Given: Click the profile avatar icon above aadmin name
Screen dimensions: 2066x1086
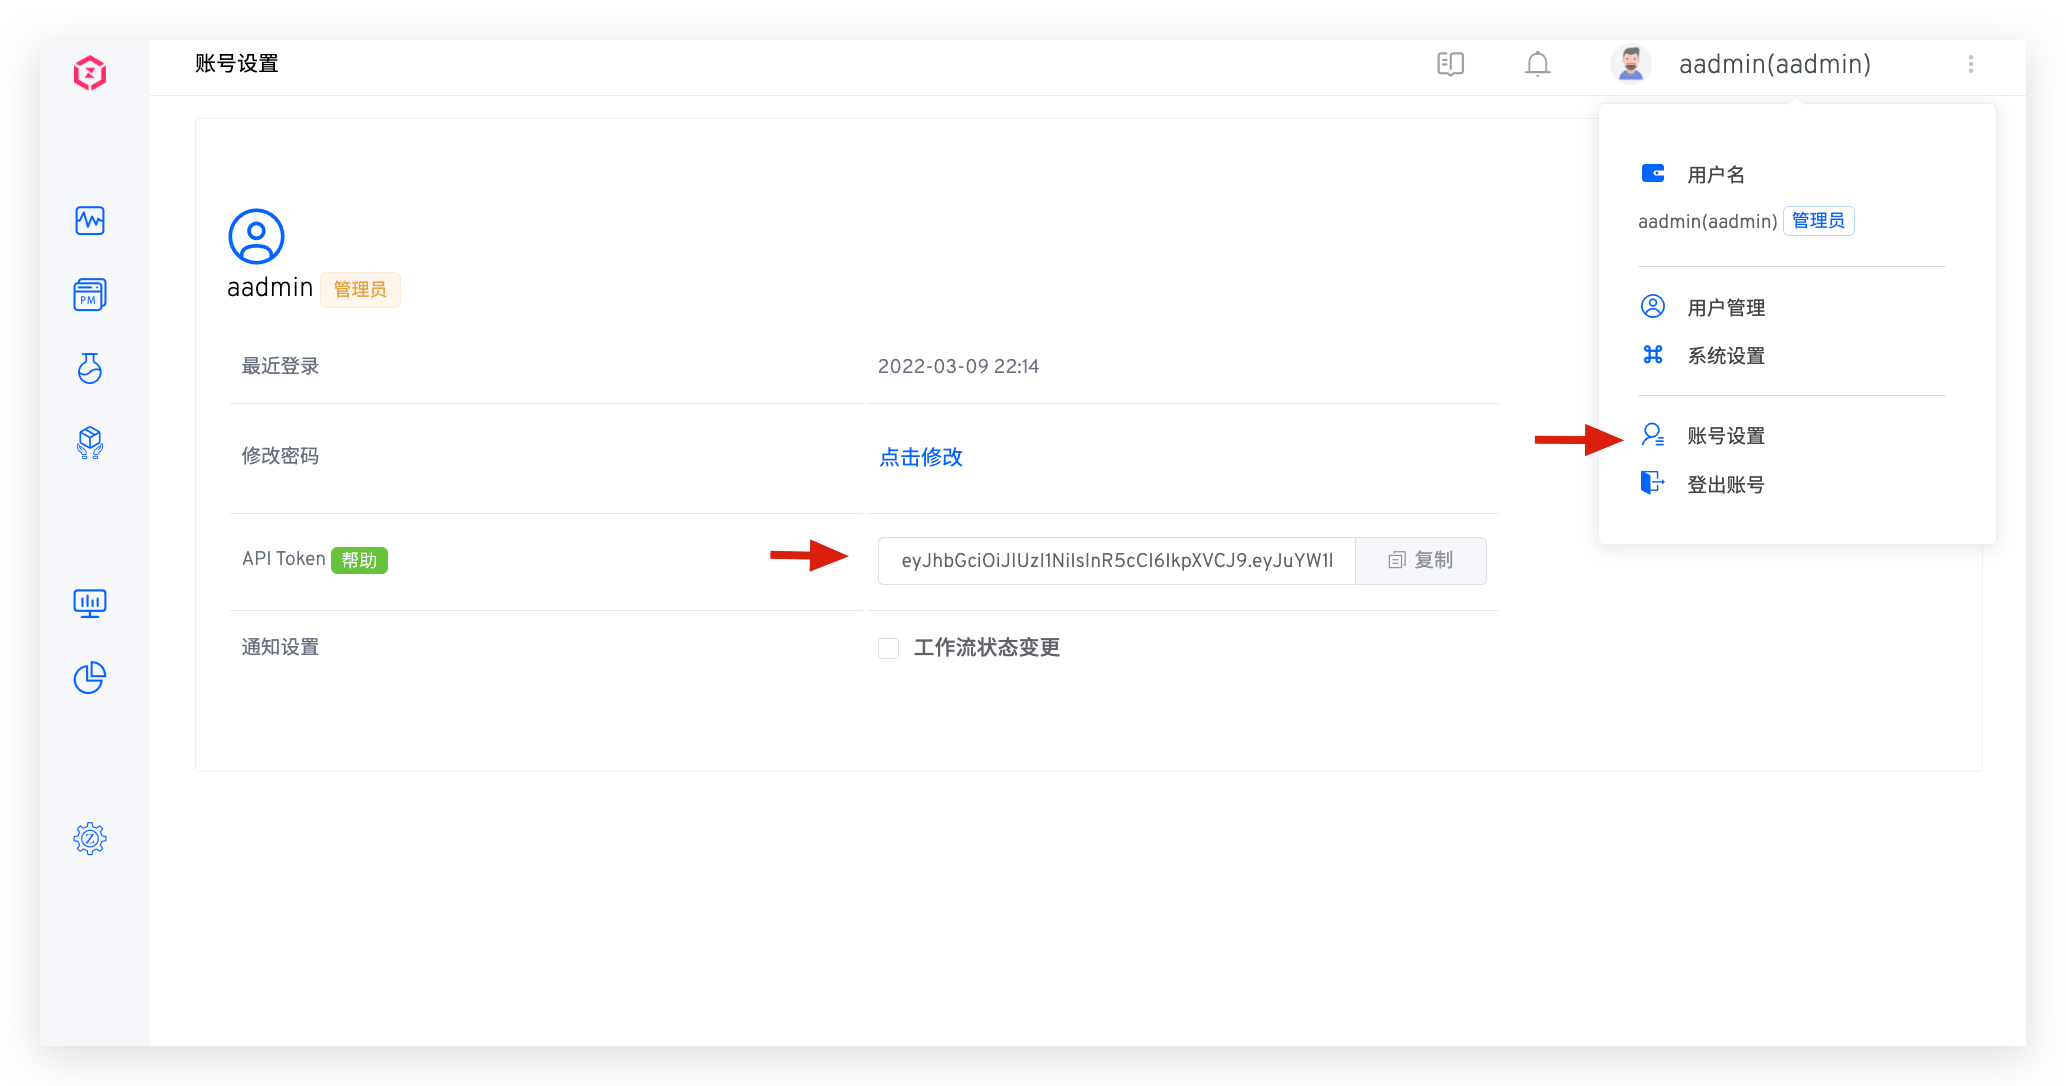Looking at the screenshot, I should (256, 236).
